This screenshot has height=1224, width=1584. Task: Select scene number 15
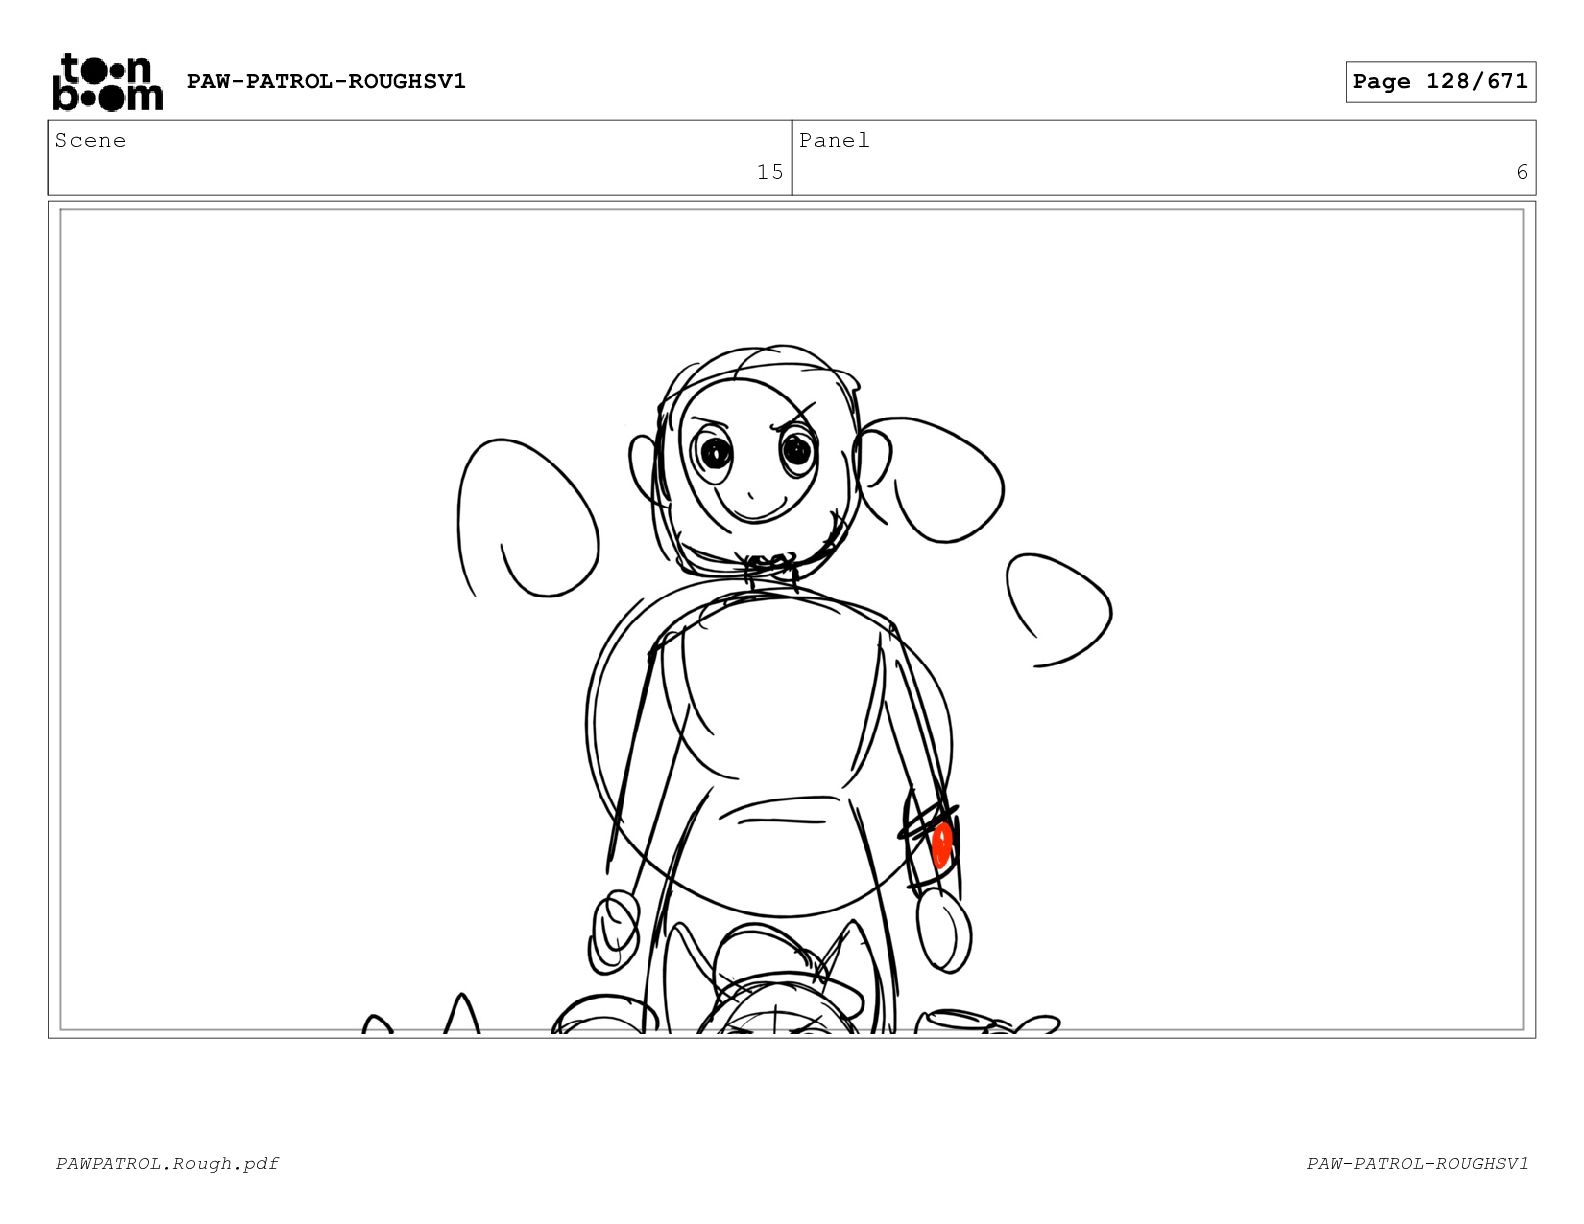click(770, 172)
